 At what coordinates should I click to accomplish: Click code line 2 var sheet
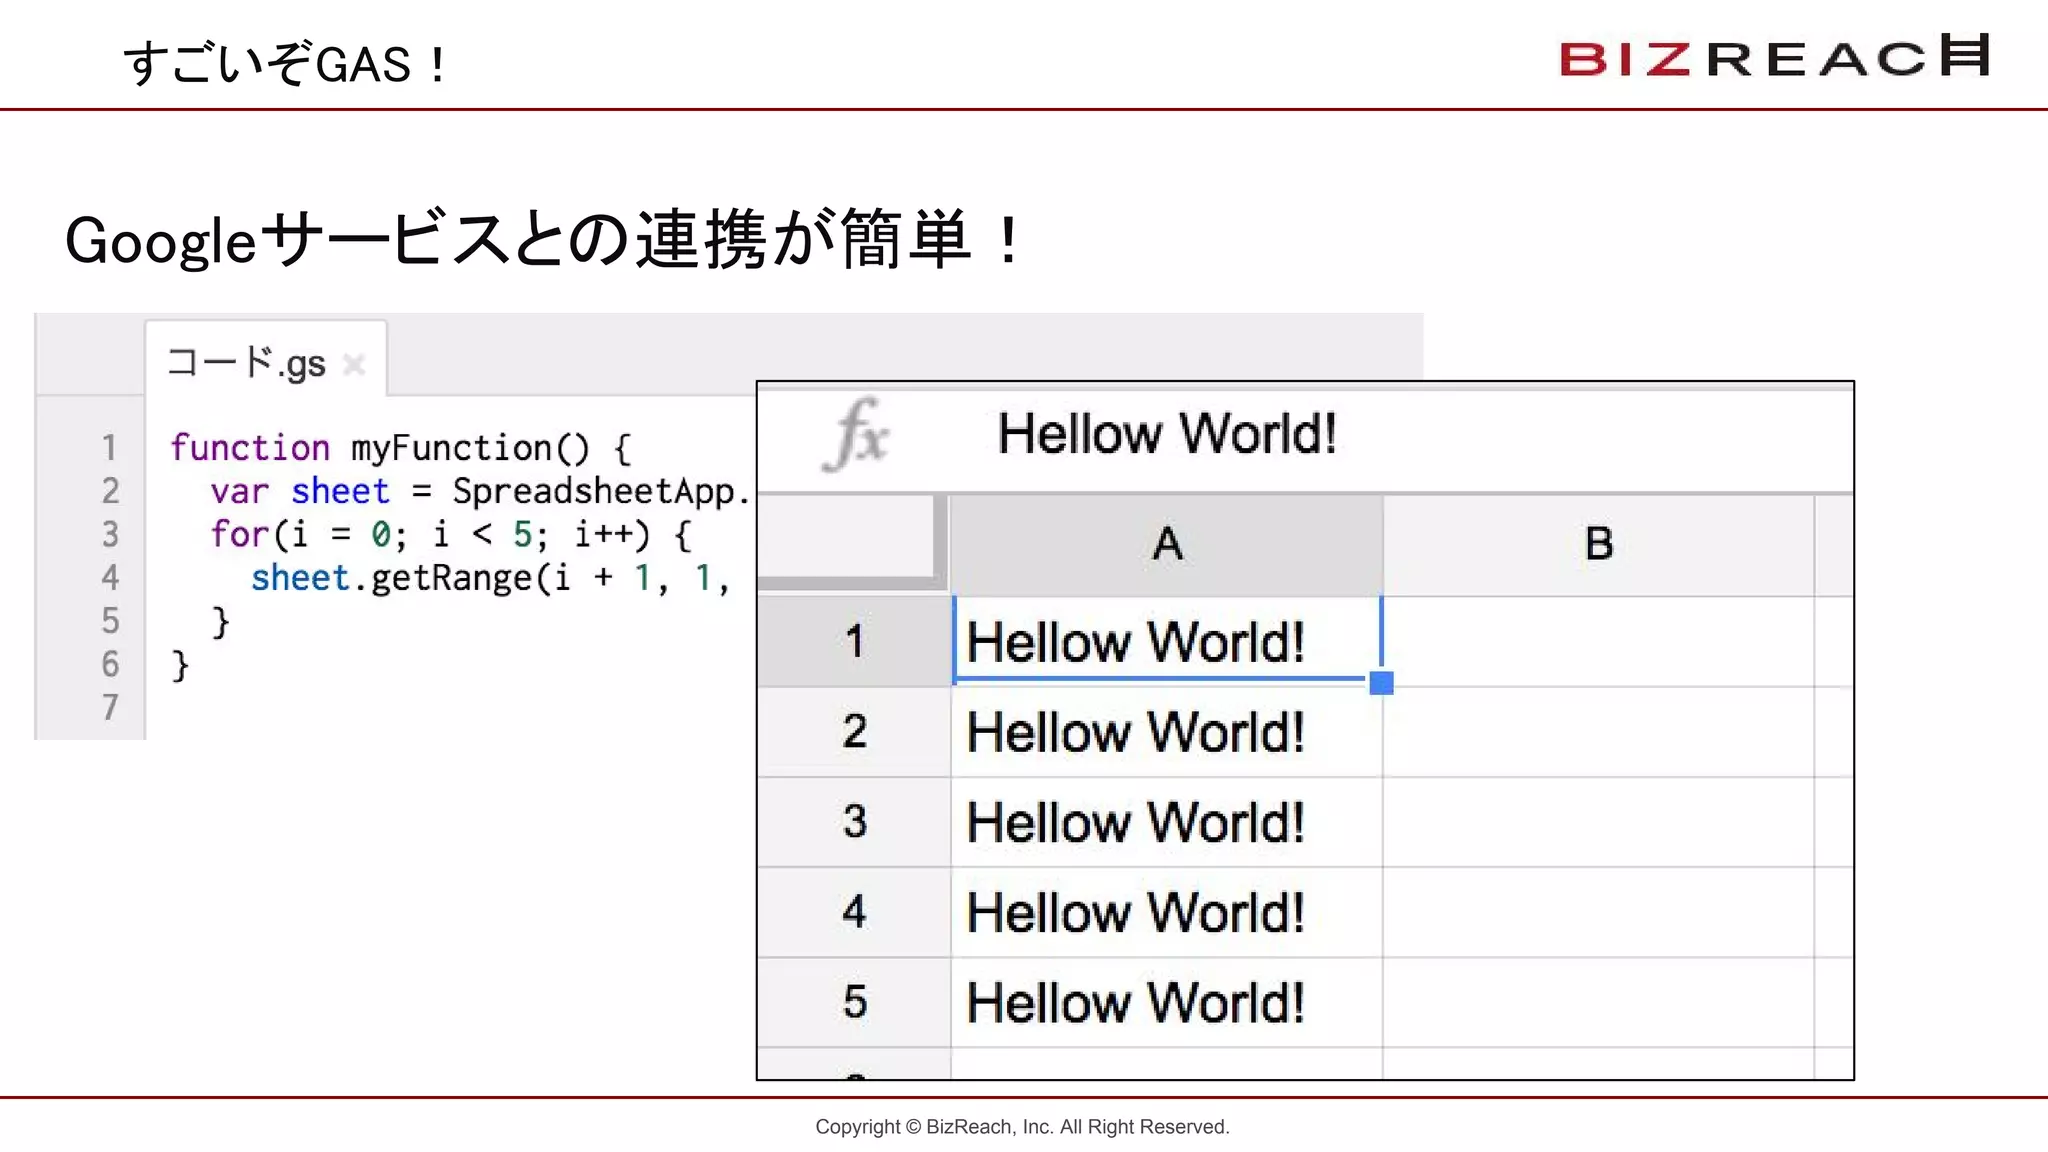click(x=480, y=491)
